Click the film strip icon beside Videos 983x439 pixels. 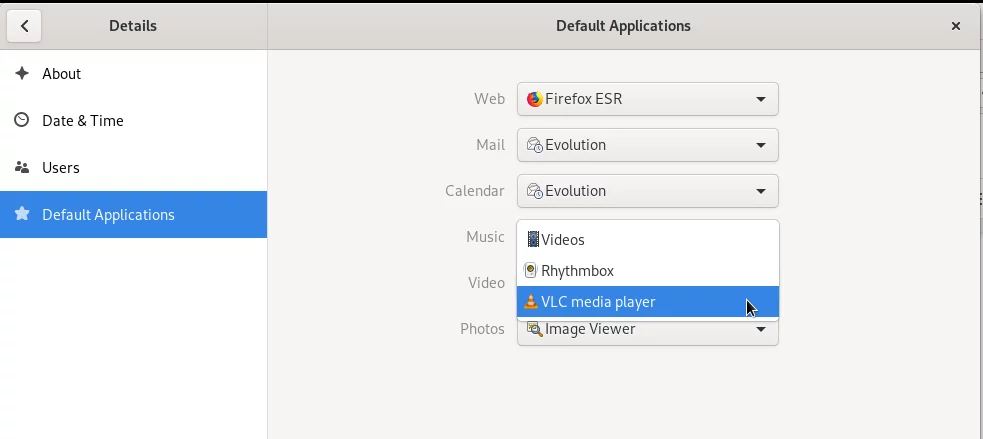pyautogui.click(x=533, y=240)
